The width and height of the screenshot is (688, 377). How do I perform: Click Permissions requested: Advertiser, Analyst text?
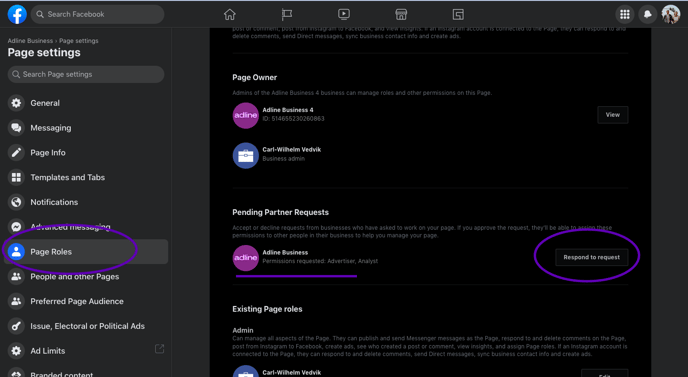click(320, 261)
